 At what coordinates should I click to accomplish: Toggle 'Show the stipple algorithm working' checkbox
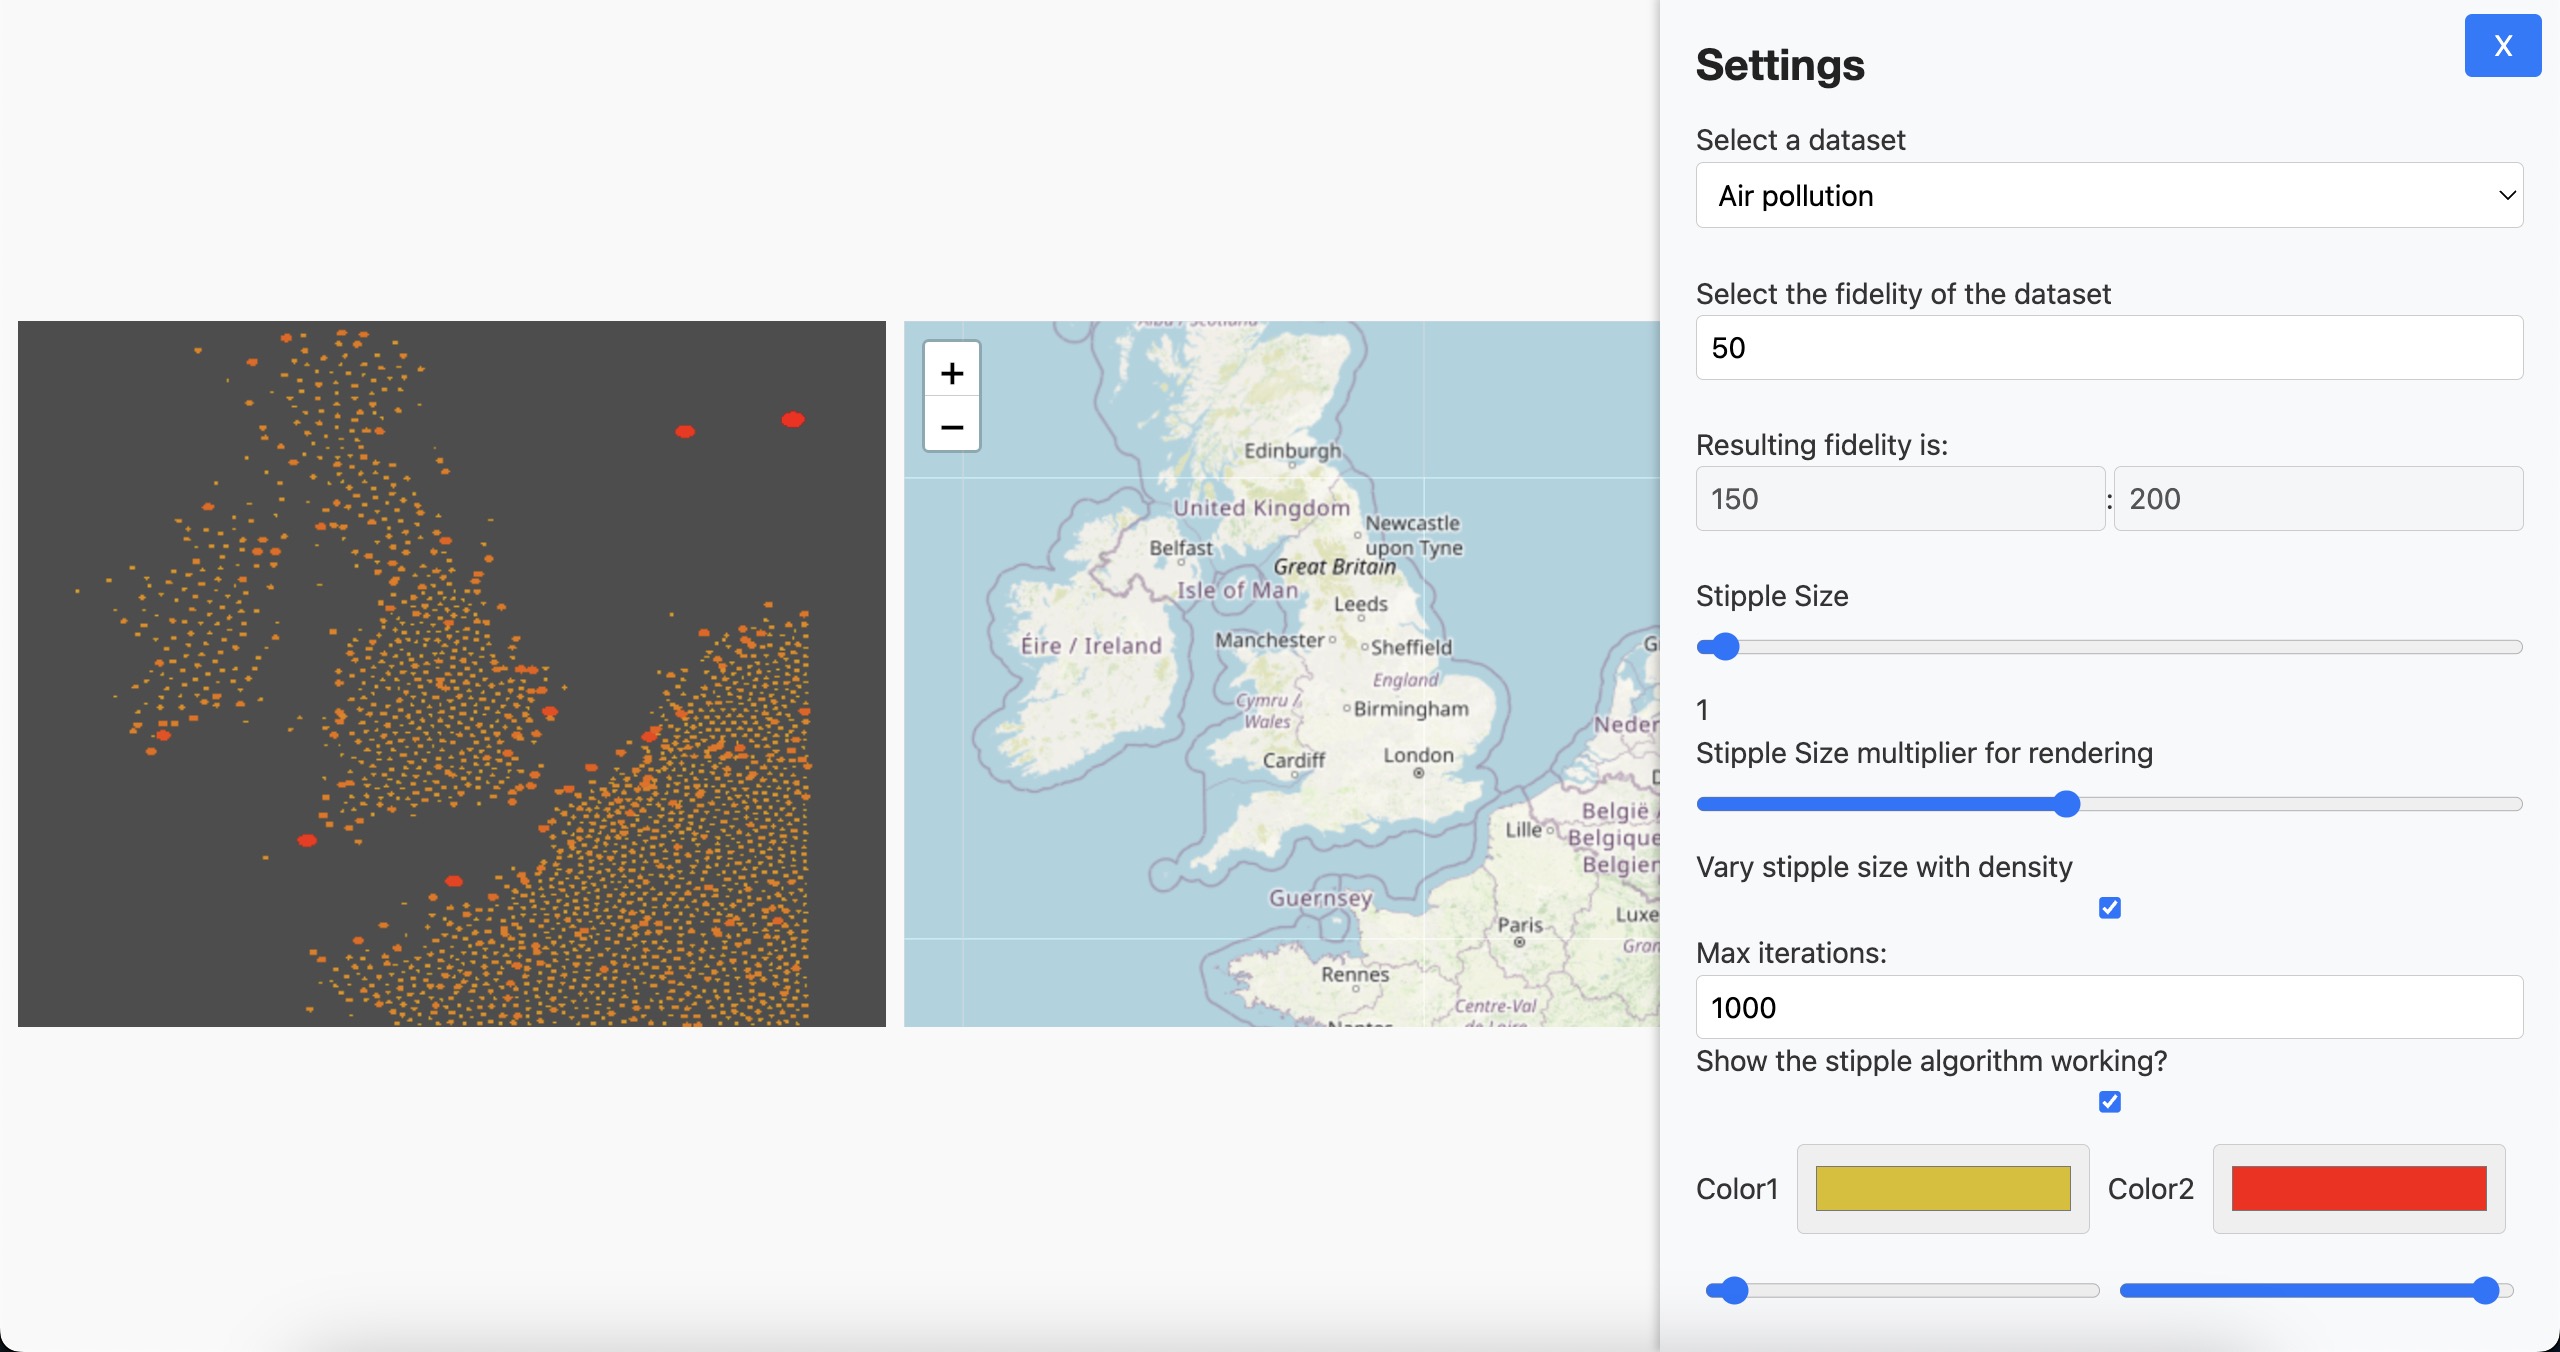pyautogui.click(x=2110, y=1102)
